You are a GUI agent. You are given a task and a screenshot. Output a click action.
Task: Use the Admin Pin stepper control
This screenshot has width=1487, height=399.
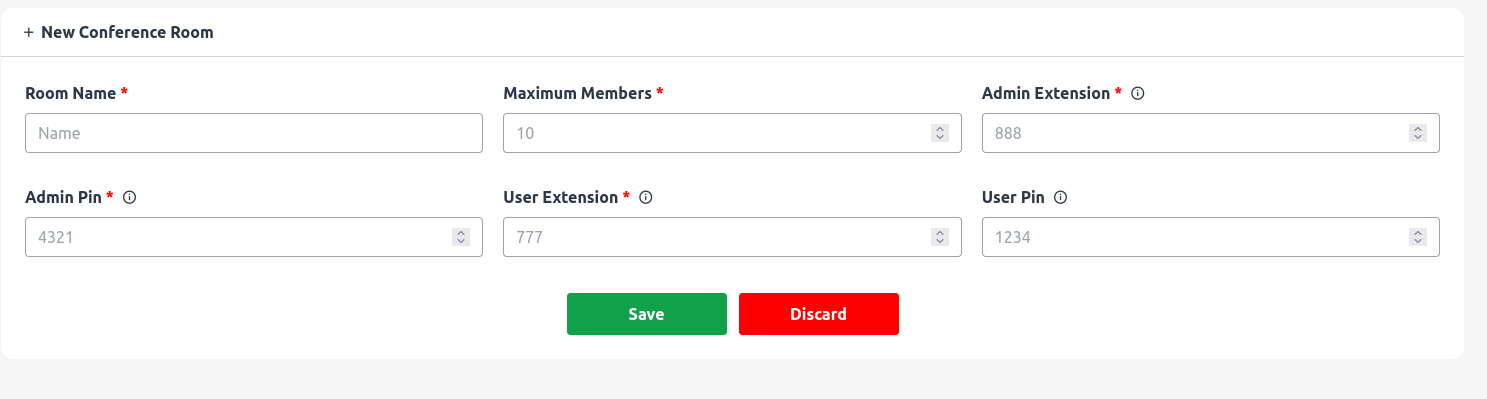coord(461,237)
